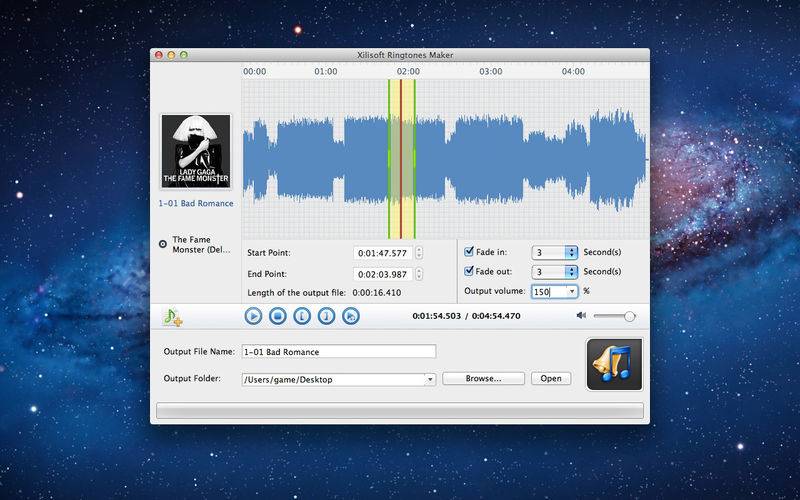Click the 04:00 mark on the timeline ruler

tap(573, 71)
